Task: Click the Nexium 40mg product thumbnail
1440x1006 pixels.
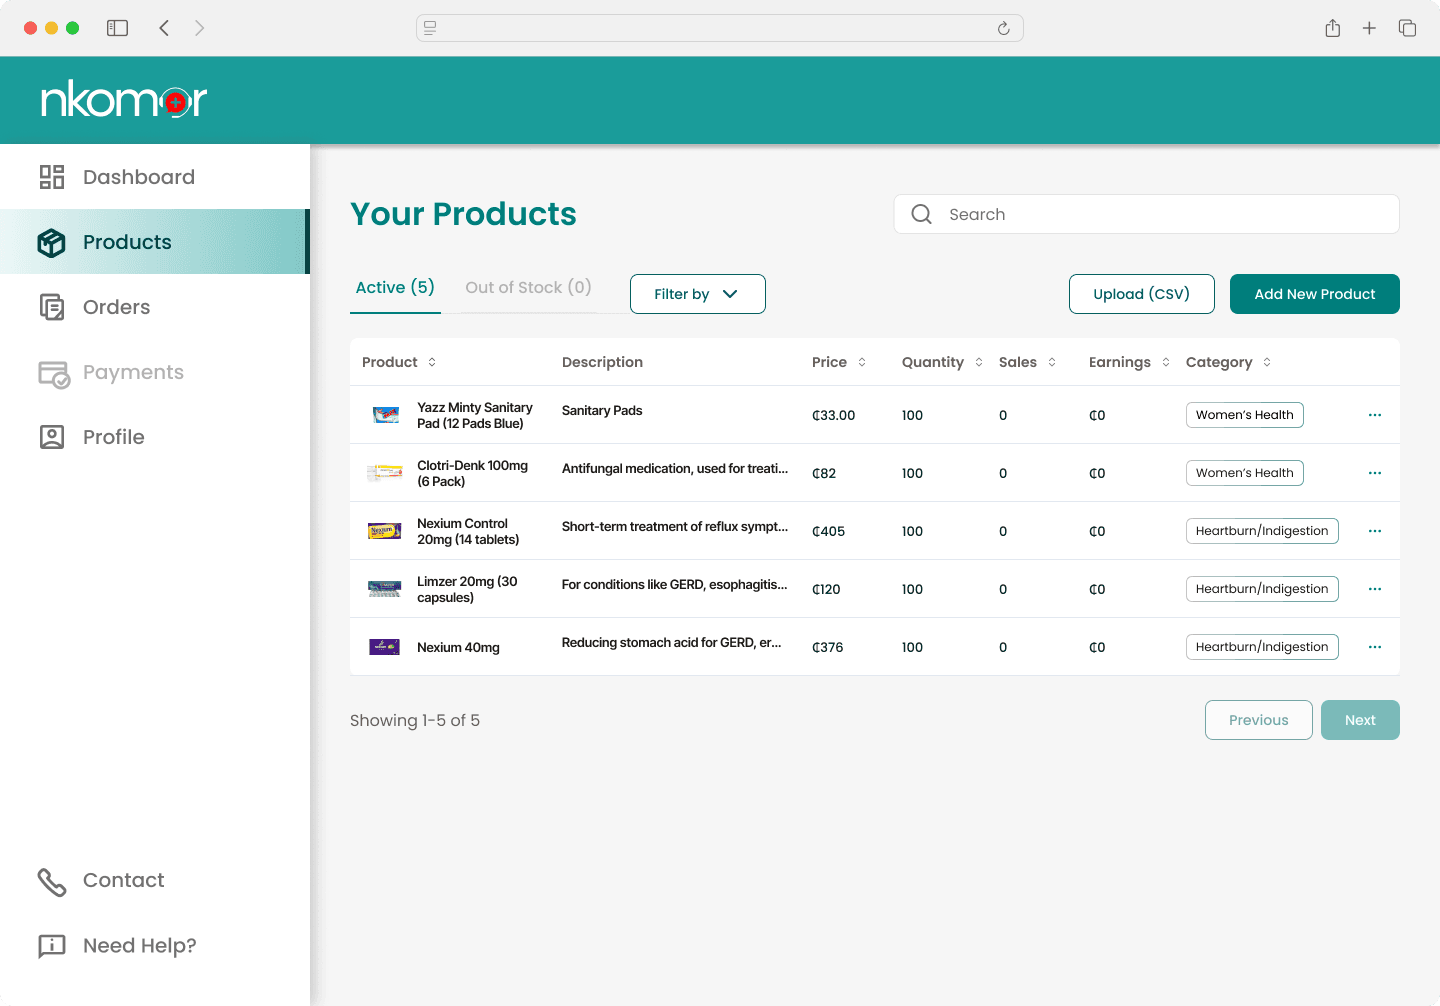Action: point(385,647)
